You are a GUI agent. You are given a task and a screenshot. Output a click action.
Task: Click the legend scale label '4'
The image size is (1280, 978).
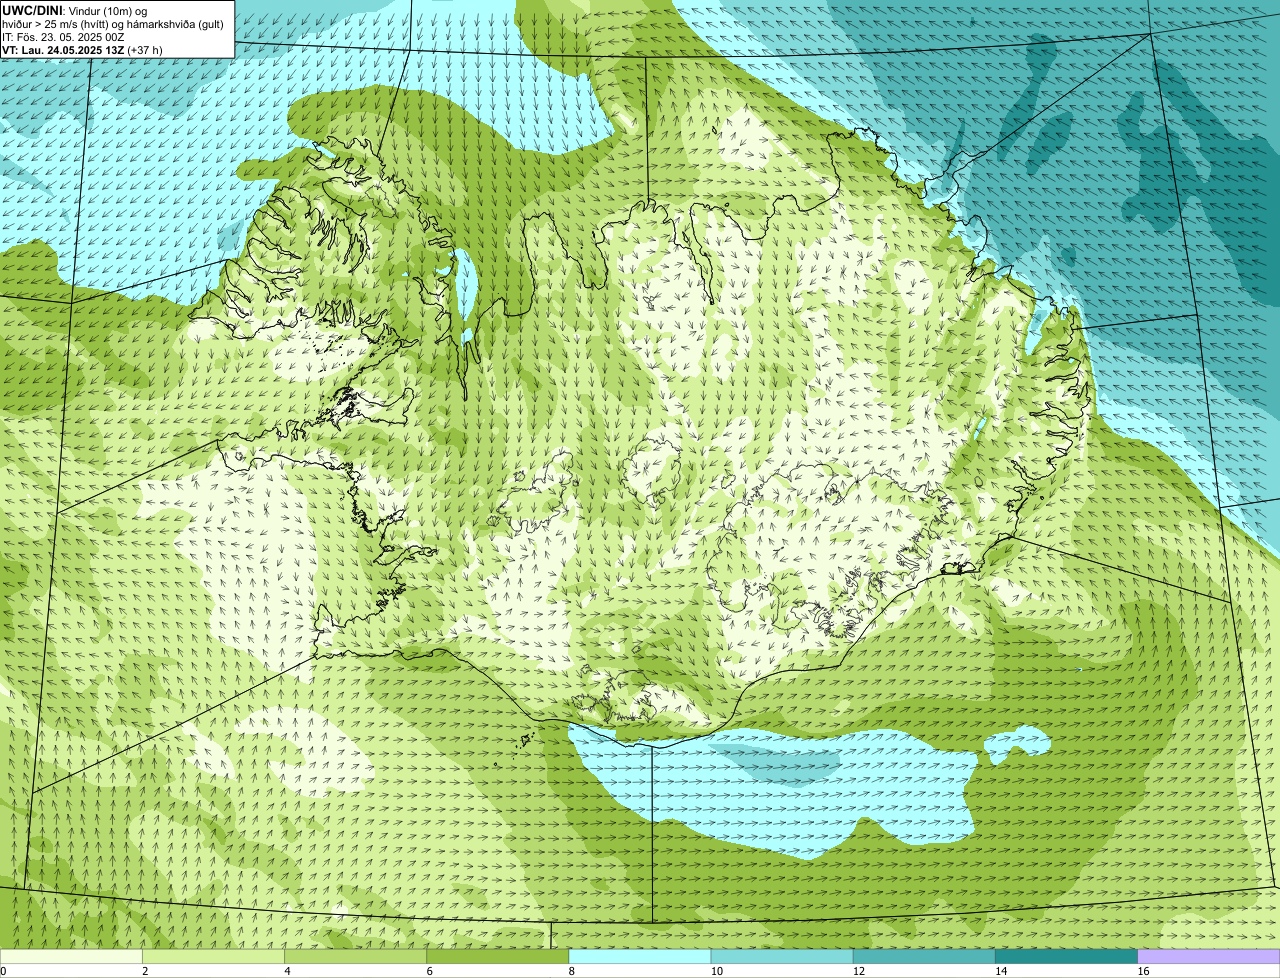coord(288,971)
